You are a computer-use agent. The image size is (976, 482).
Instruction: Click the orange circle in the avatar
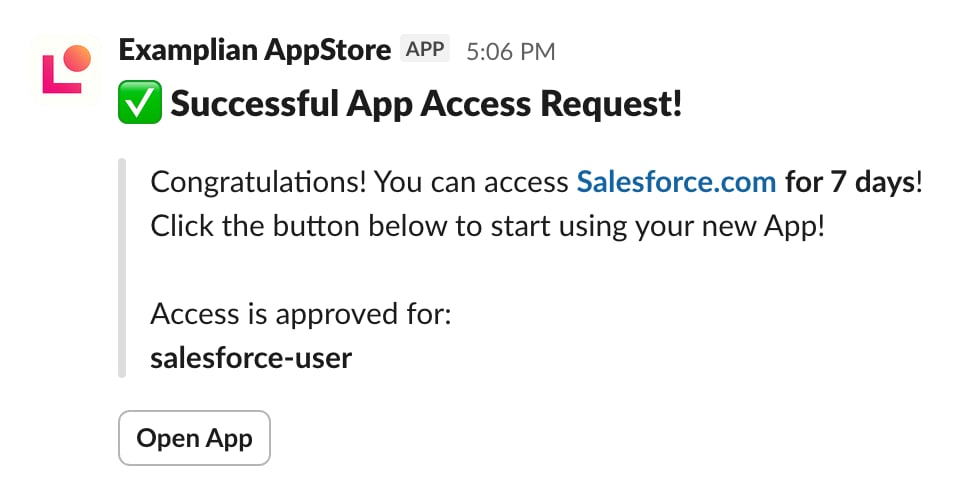click(77, 59)
